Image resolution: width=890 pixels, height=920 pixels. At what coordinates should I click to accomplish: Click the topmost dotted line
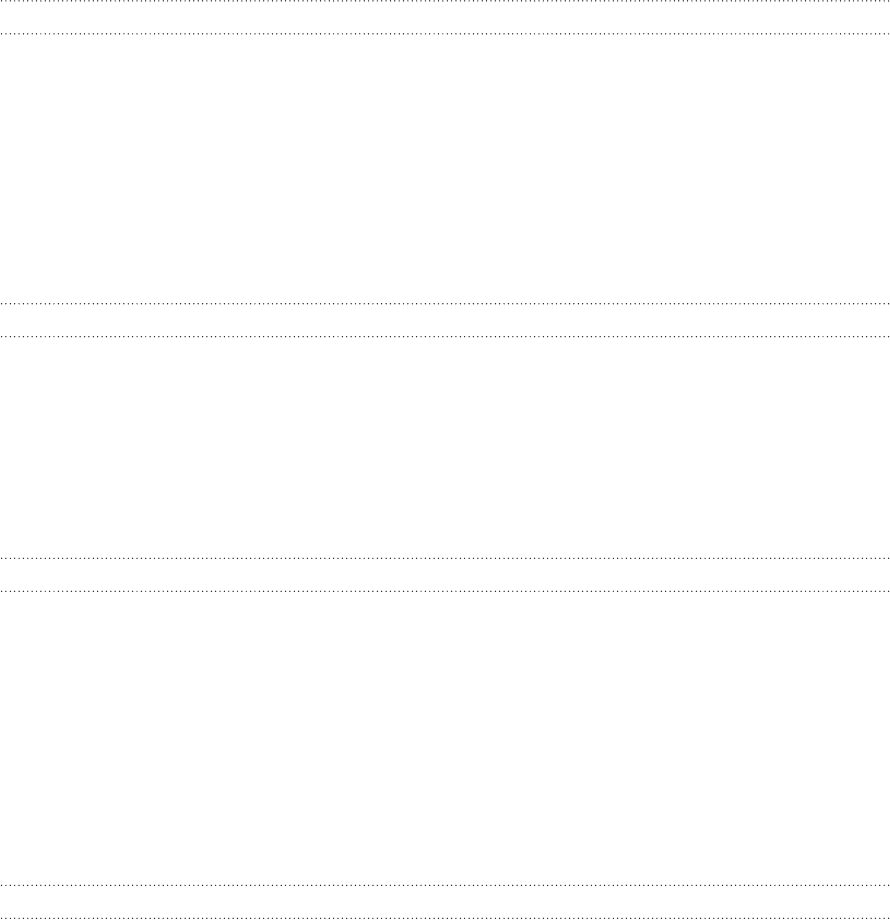click(x=445, y=1)
